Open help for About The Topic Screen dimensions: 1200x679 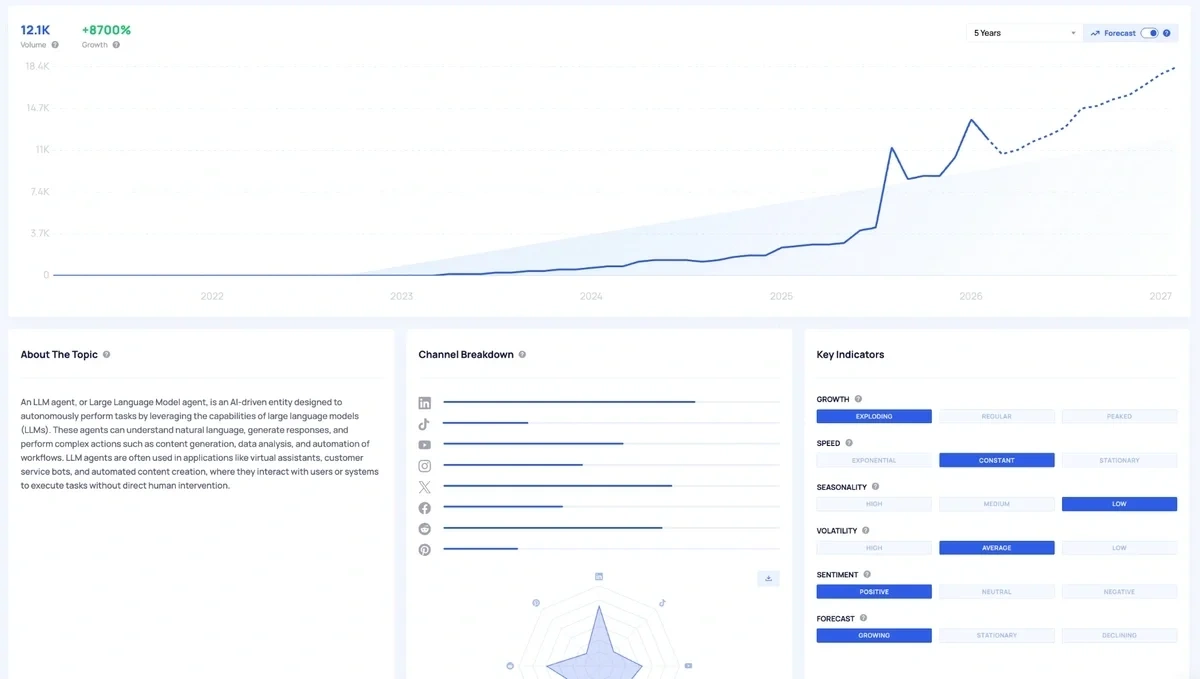click(107, 355)
